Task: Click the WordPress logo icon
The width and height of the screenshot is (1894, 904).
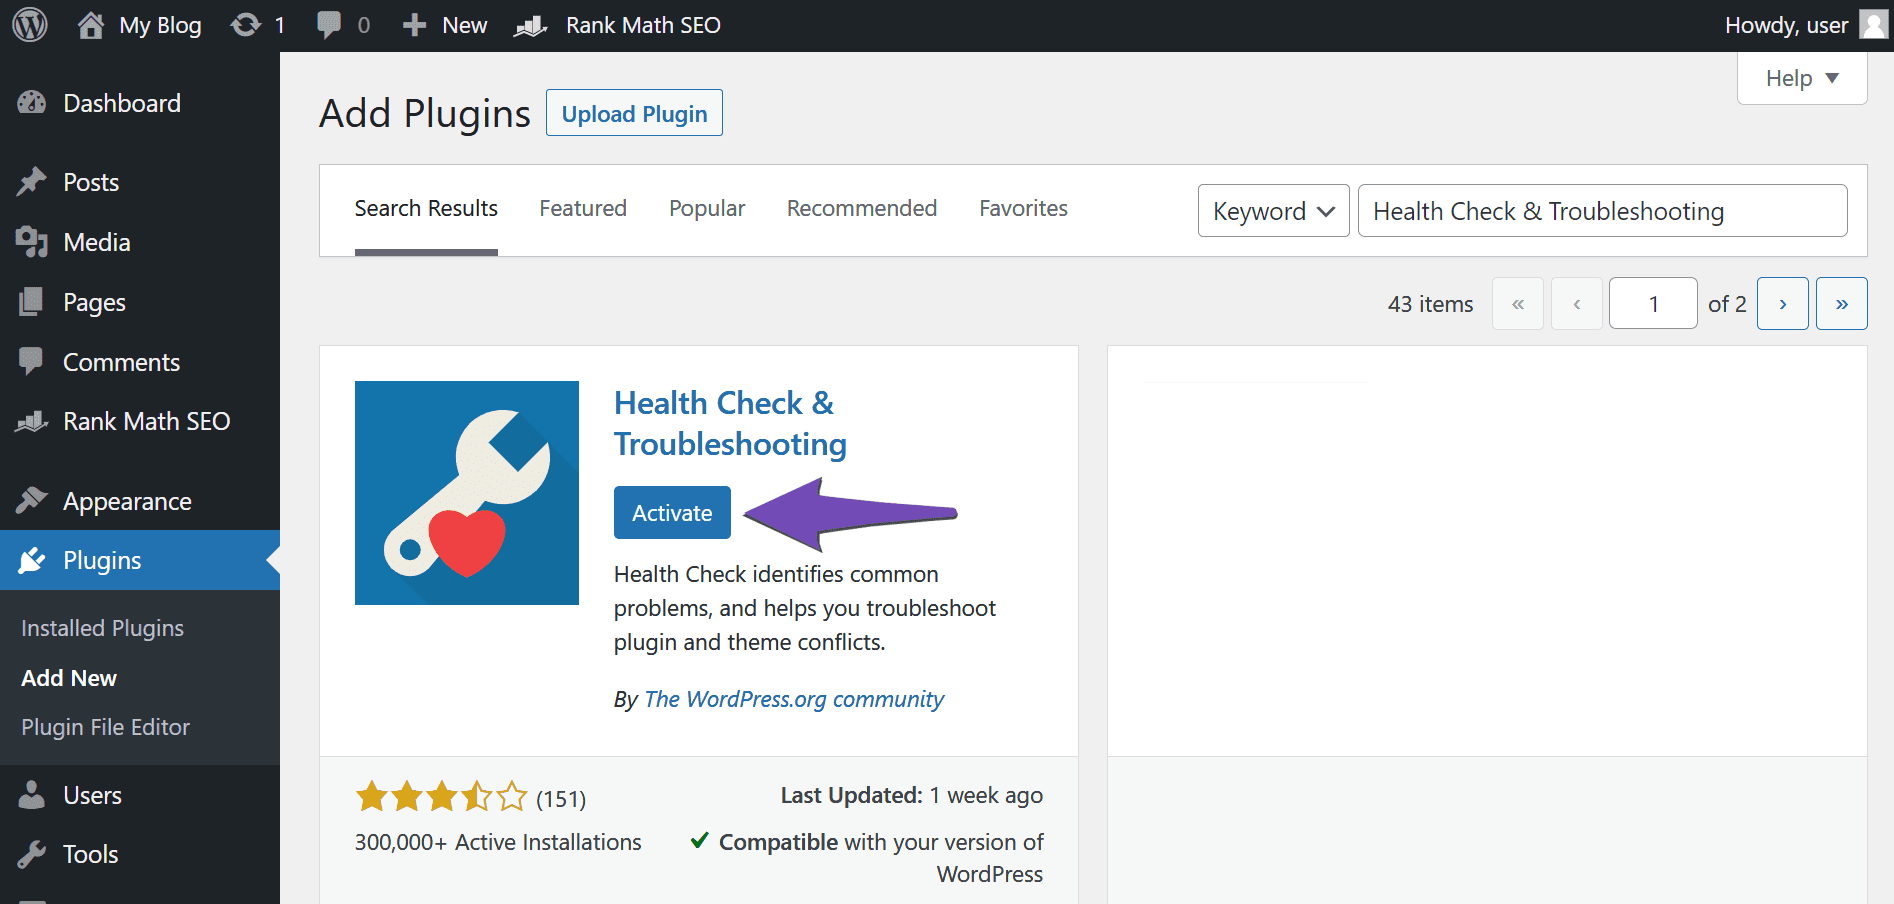Action: pyautogui.click(x=30, y=25)
